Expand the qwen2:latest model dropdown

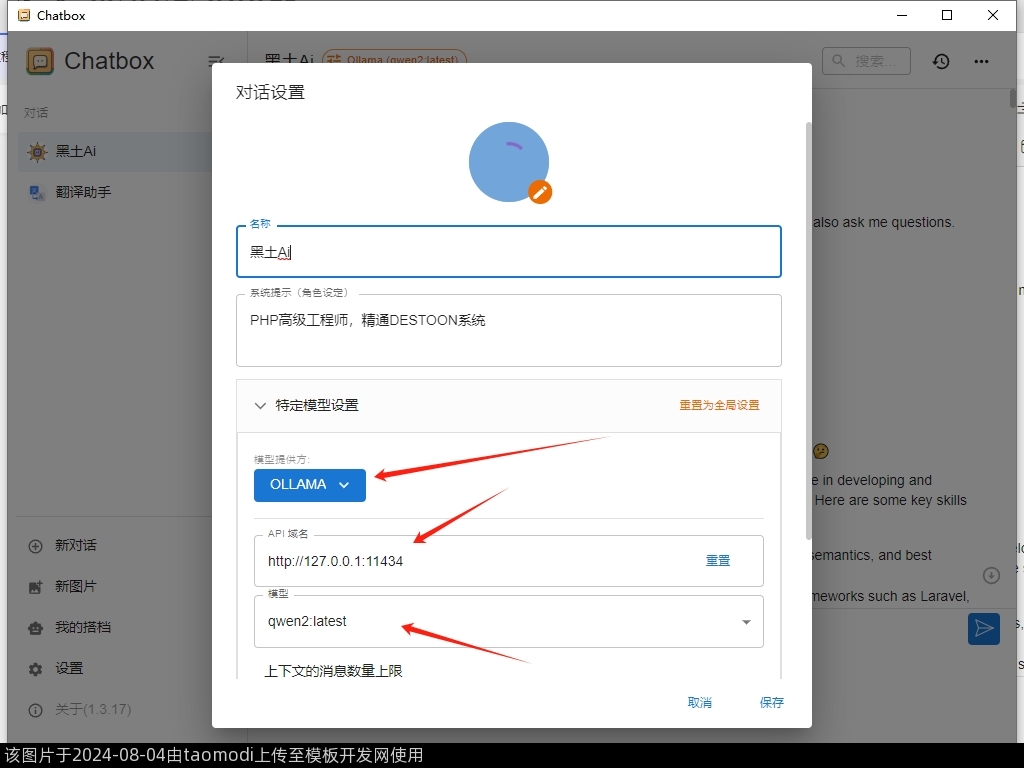[x=746, y=622]
